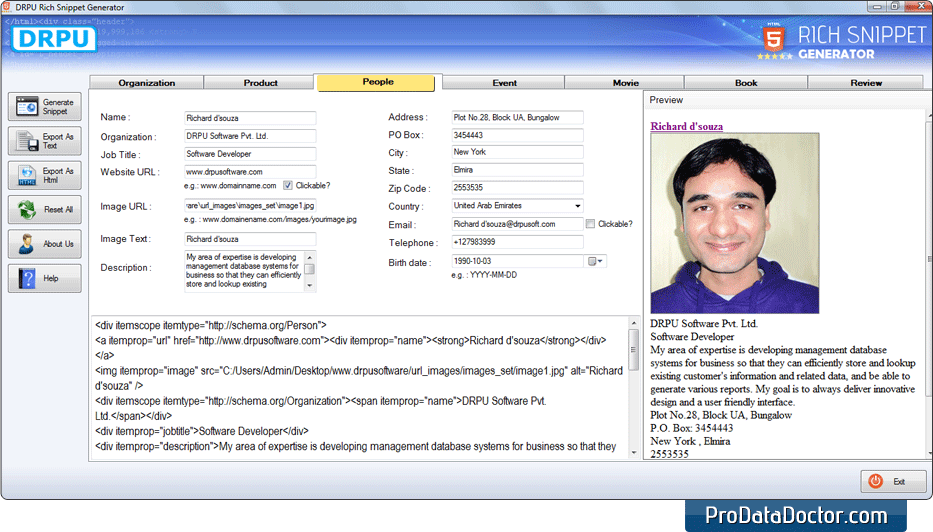The width and height of the screenshot is (933, 532).
Task: Click the code output scrollbar up arrow
Action: coord(634,323)
